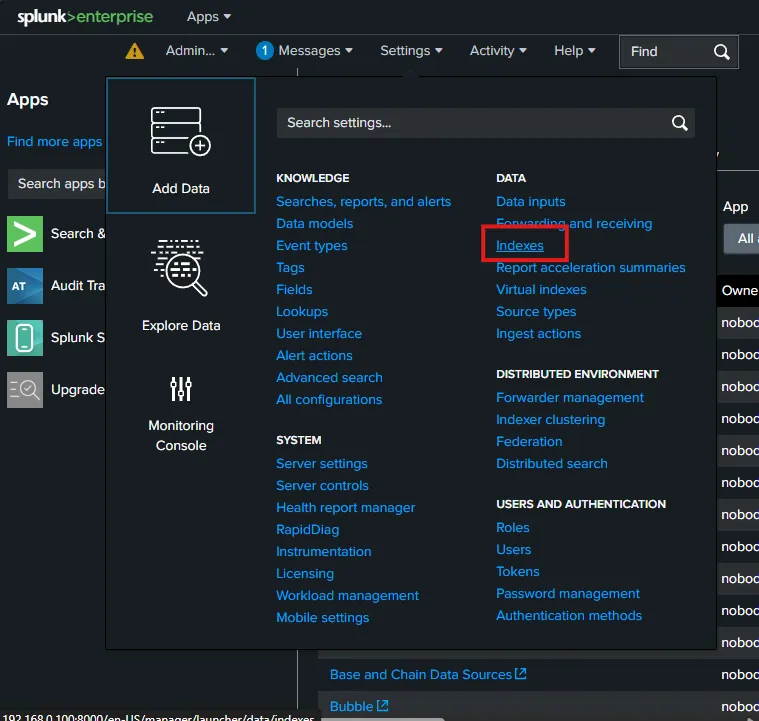
Task: Click the yellow warning triangle icon
Action: tap(135, 51)
